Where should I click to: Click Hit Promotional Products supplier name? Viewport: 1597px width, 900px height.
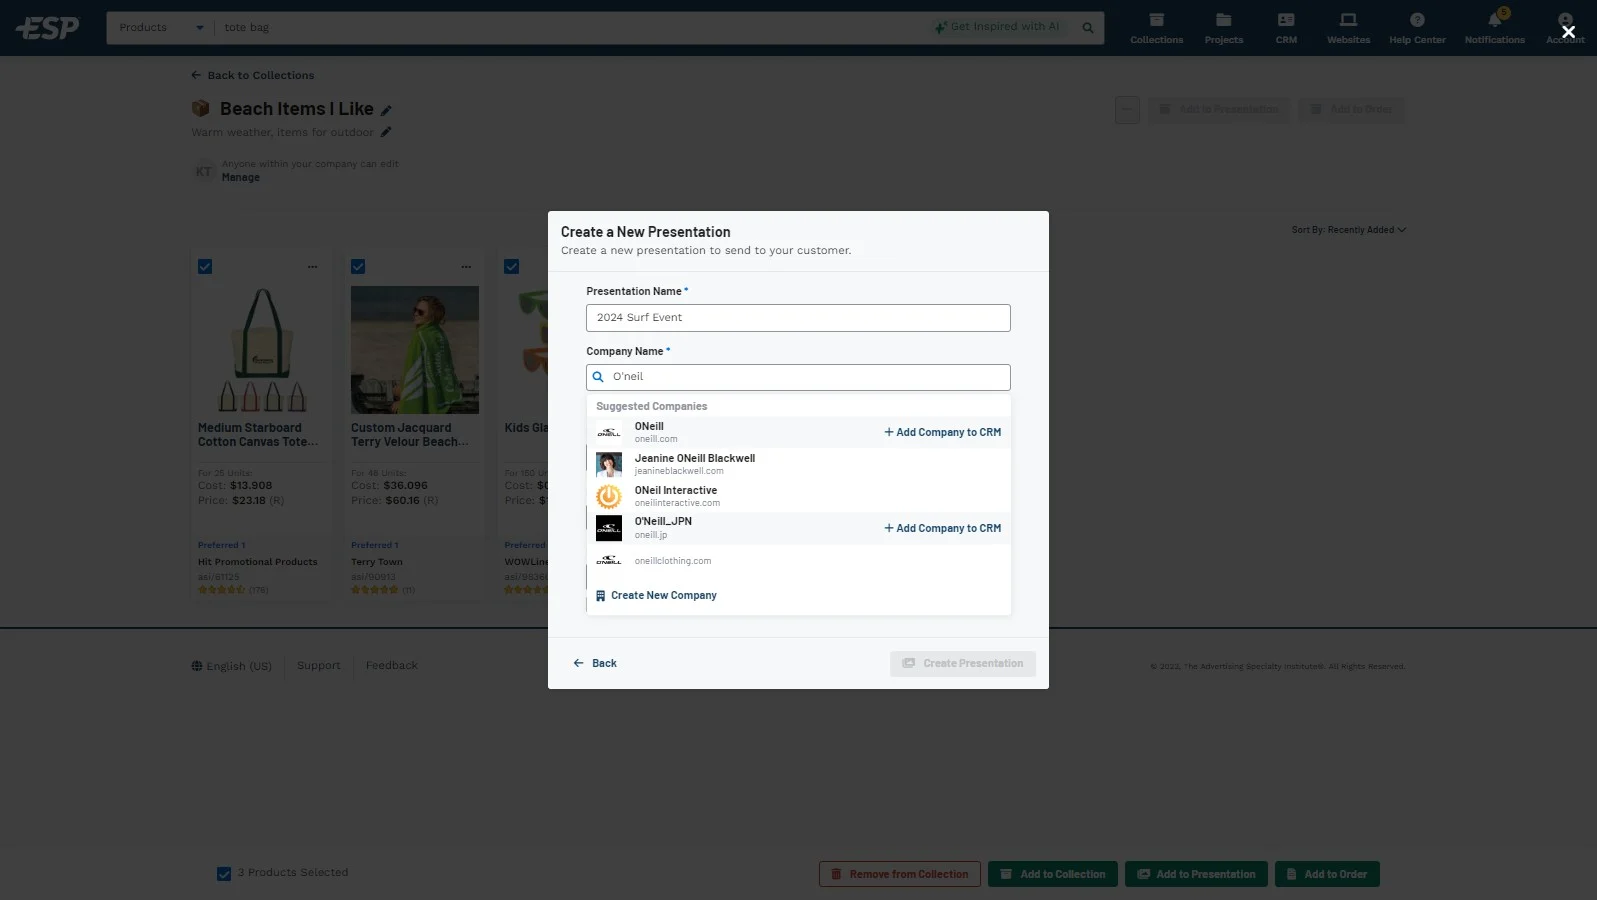257,562
